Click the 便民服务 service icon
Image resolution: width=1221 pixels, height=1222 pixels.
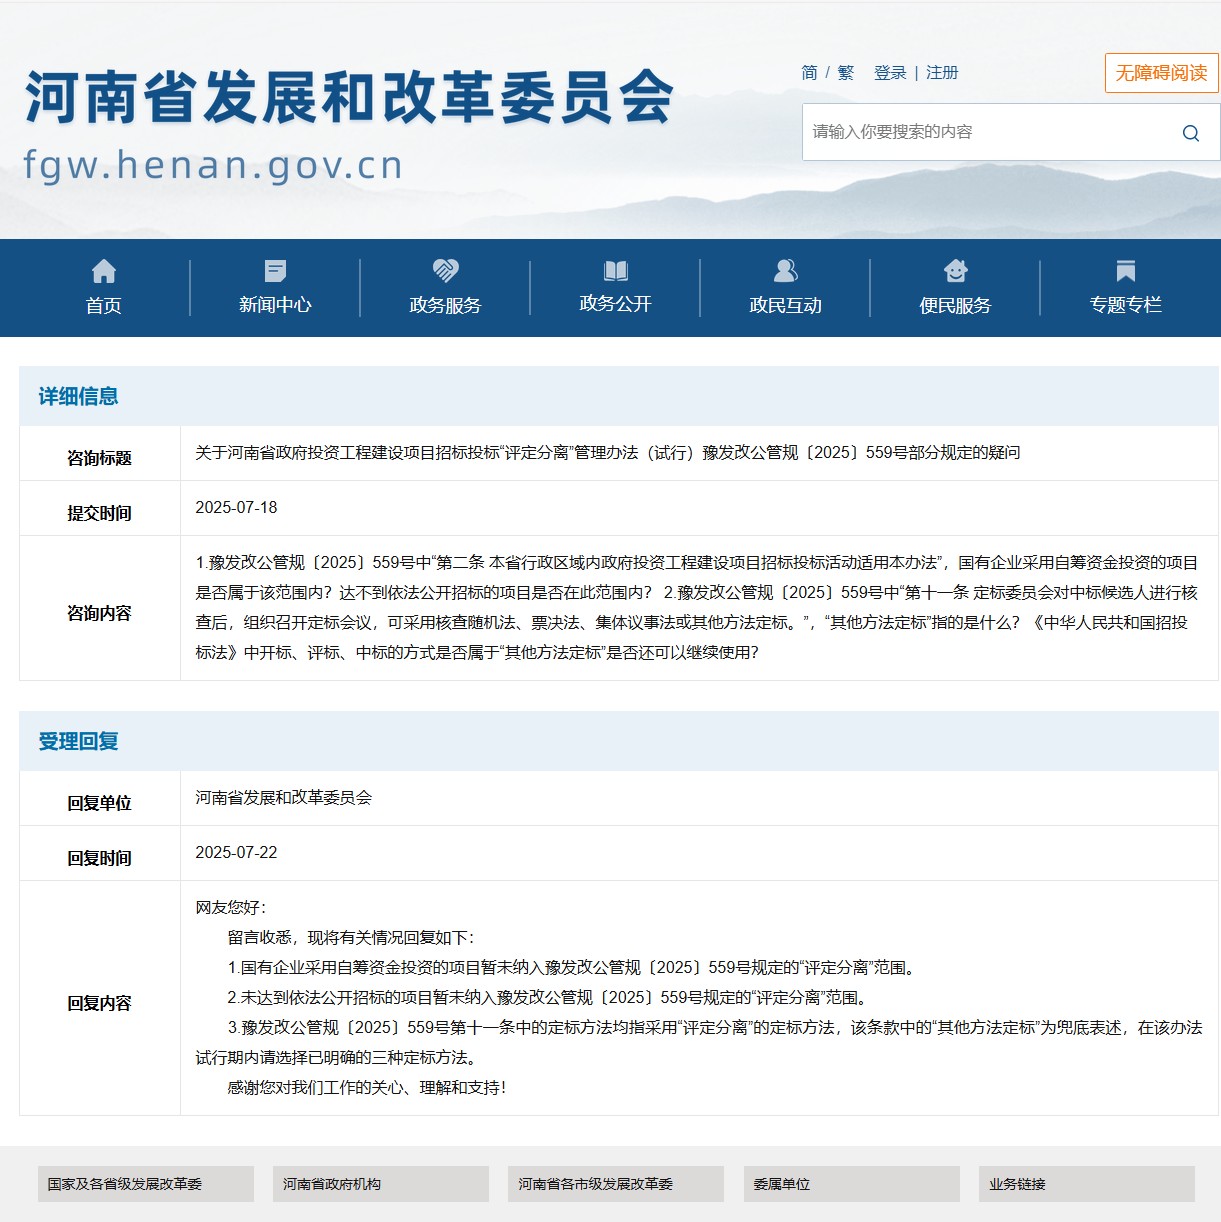point(956,271)
